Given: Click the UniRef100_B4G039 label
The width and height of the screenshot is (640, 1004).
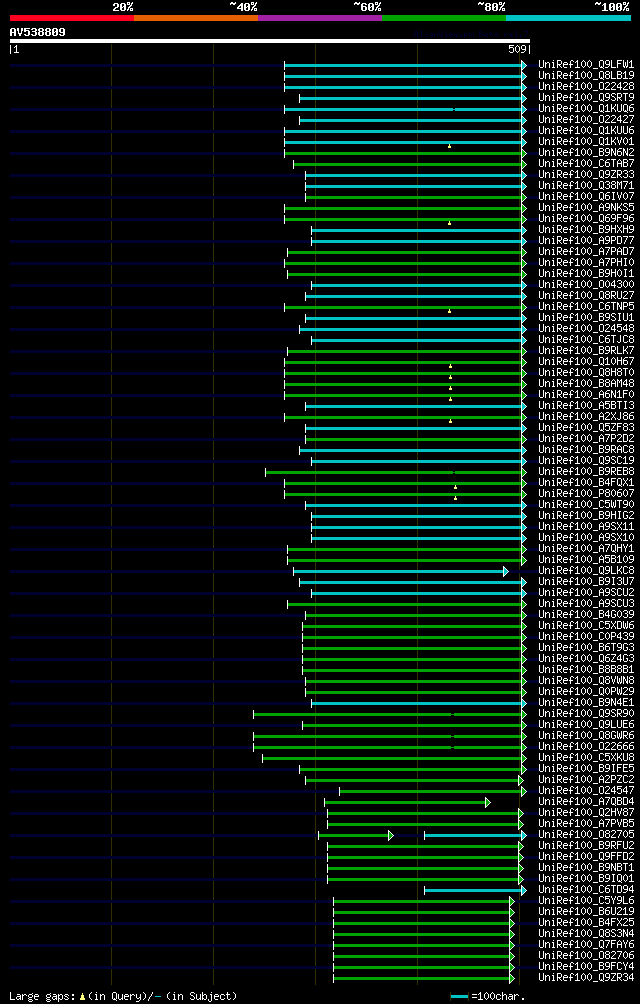Looking at the screenshot, I should coord(586,614).
